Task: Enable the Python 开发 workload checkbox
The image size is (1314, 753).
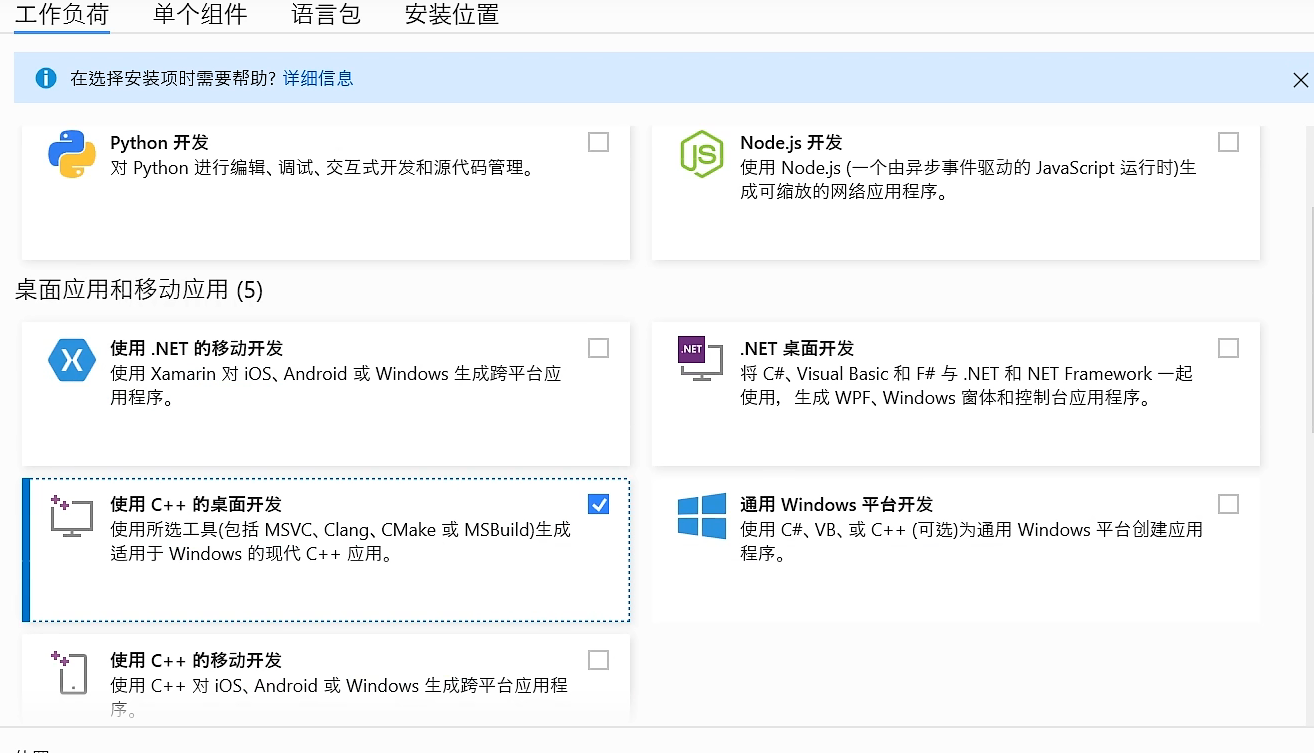Action: click(x=598, y=142)
